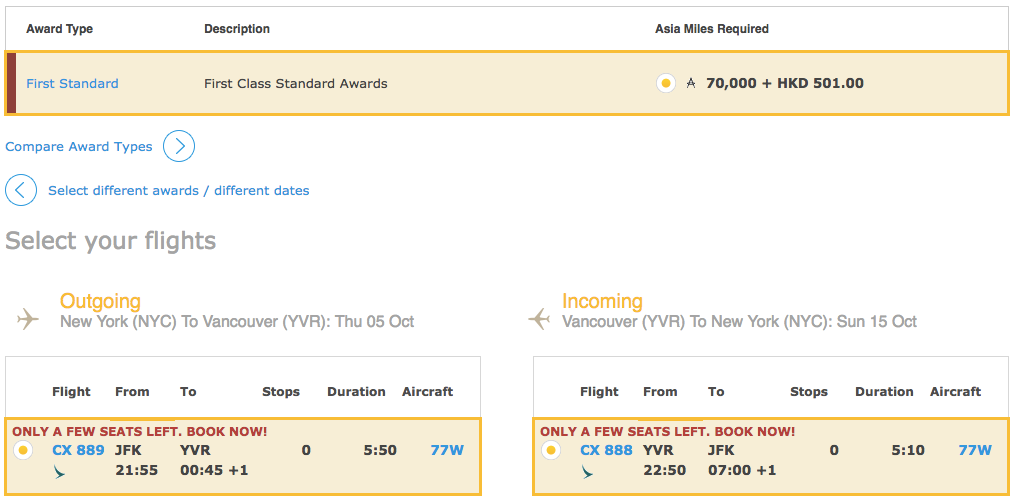Click the back arrow circle icon
The image size is (1016, 501).
click(21, 190)
